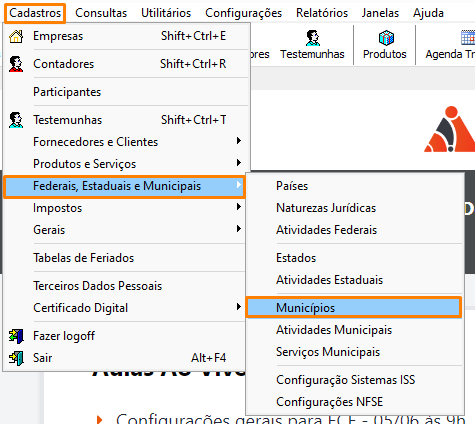Open Produtos from the toolbar

point(385,45)
